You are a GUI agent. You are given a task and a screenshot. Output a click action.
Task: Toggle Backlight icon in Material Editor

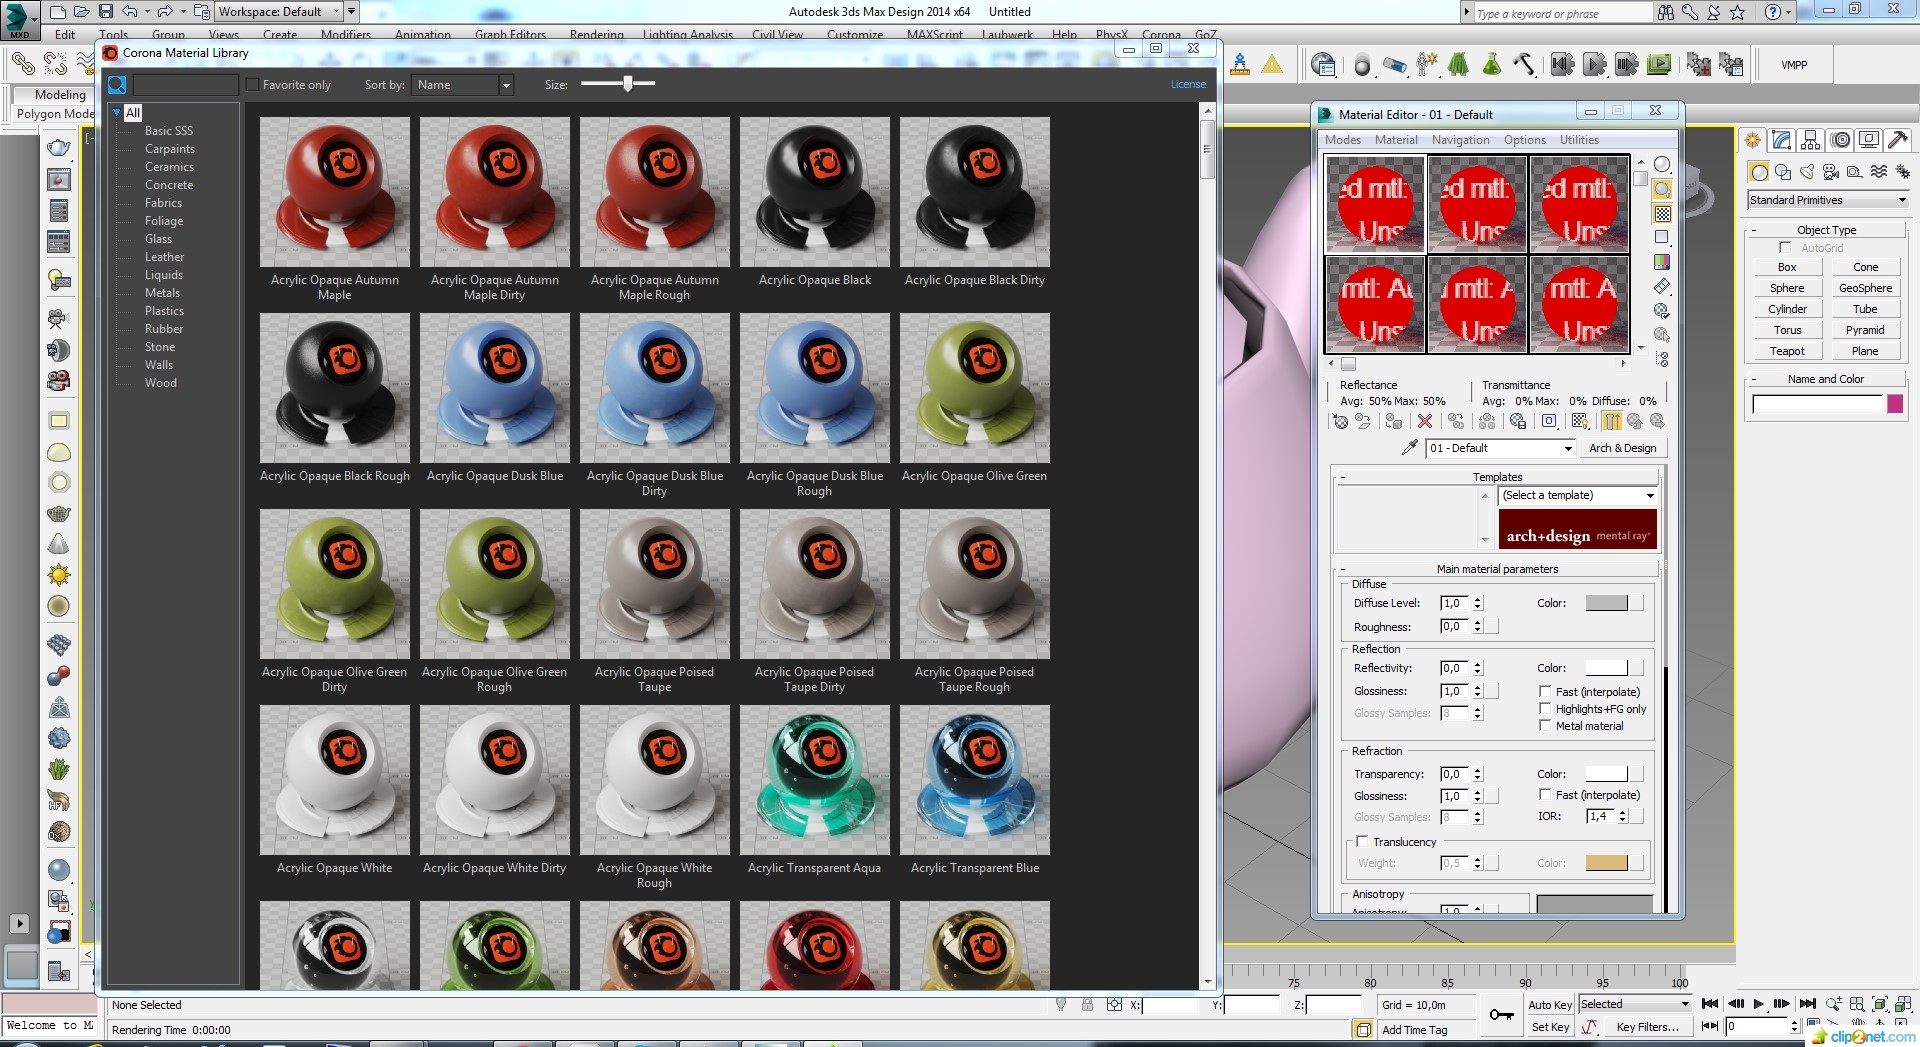click(x=1662, y=189)
